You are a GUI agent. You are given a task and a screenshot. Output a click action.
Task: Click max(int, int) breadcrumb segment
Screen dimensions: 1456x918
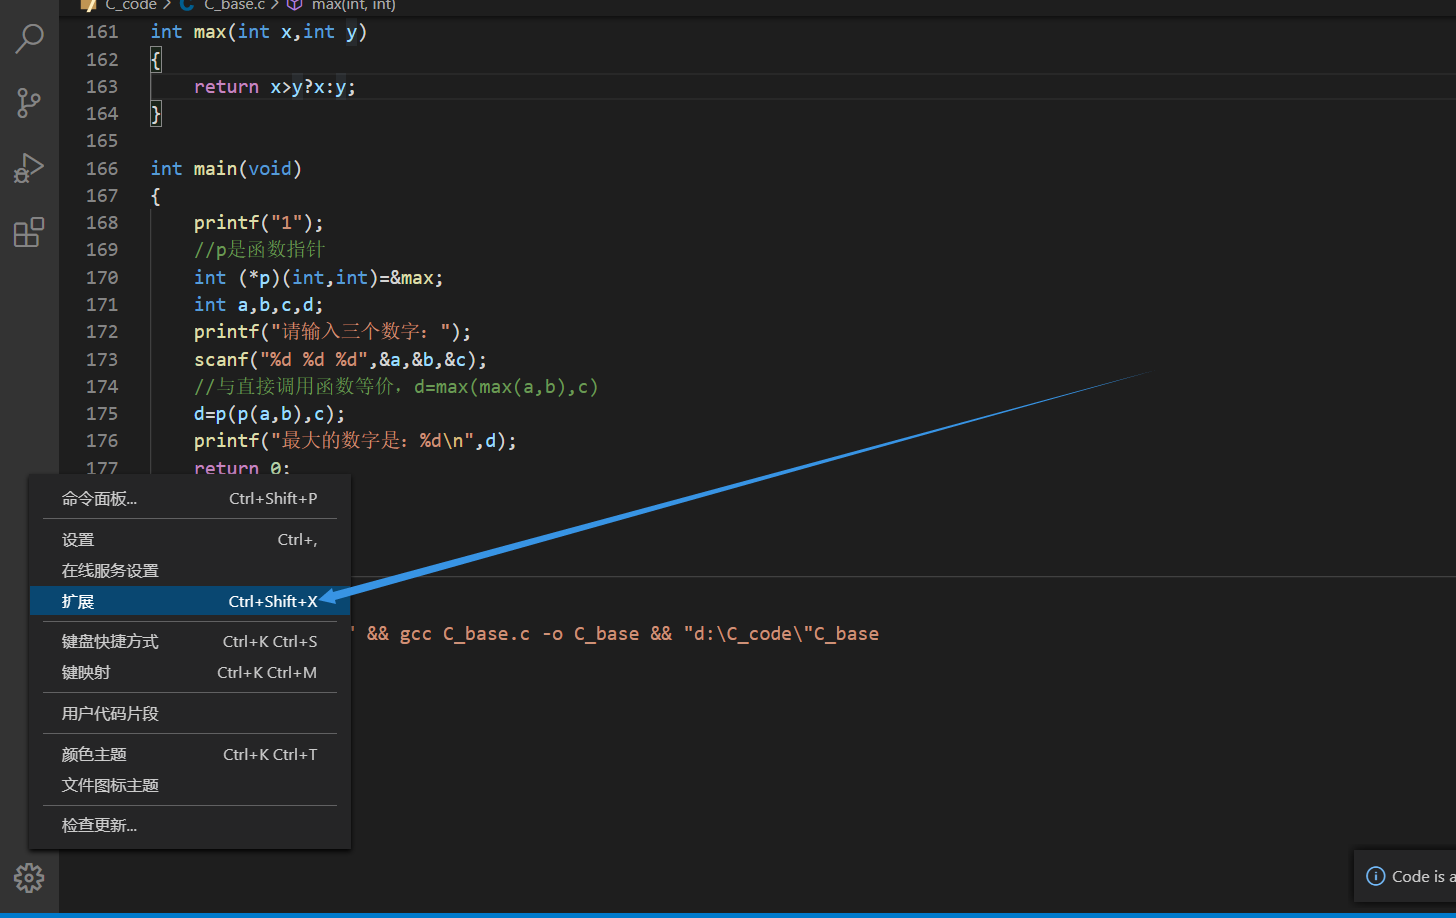354,5
